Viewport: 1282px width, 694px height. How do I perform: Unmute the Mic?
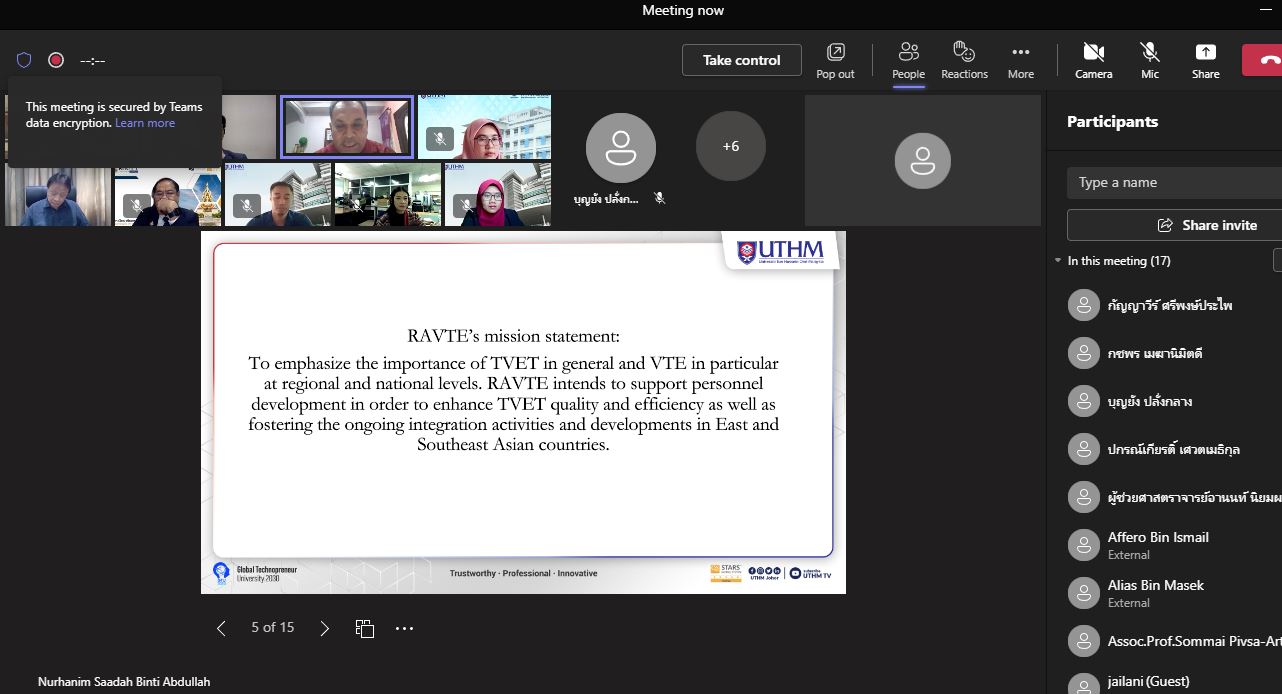coord(1150,60)
